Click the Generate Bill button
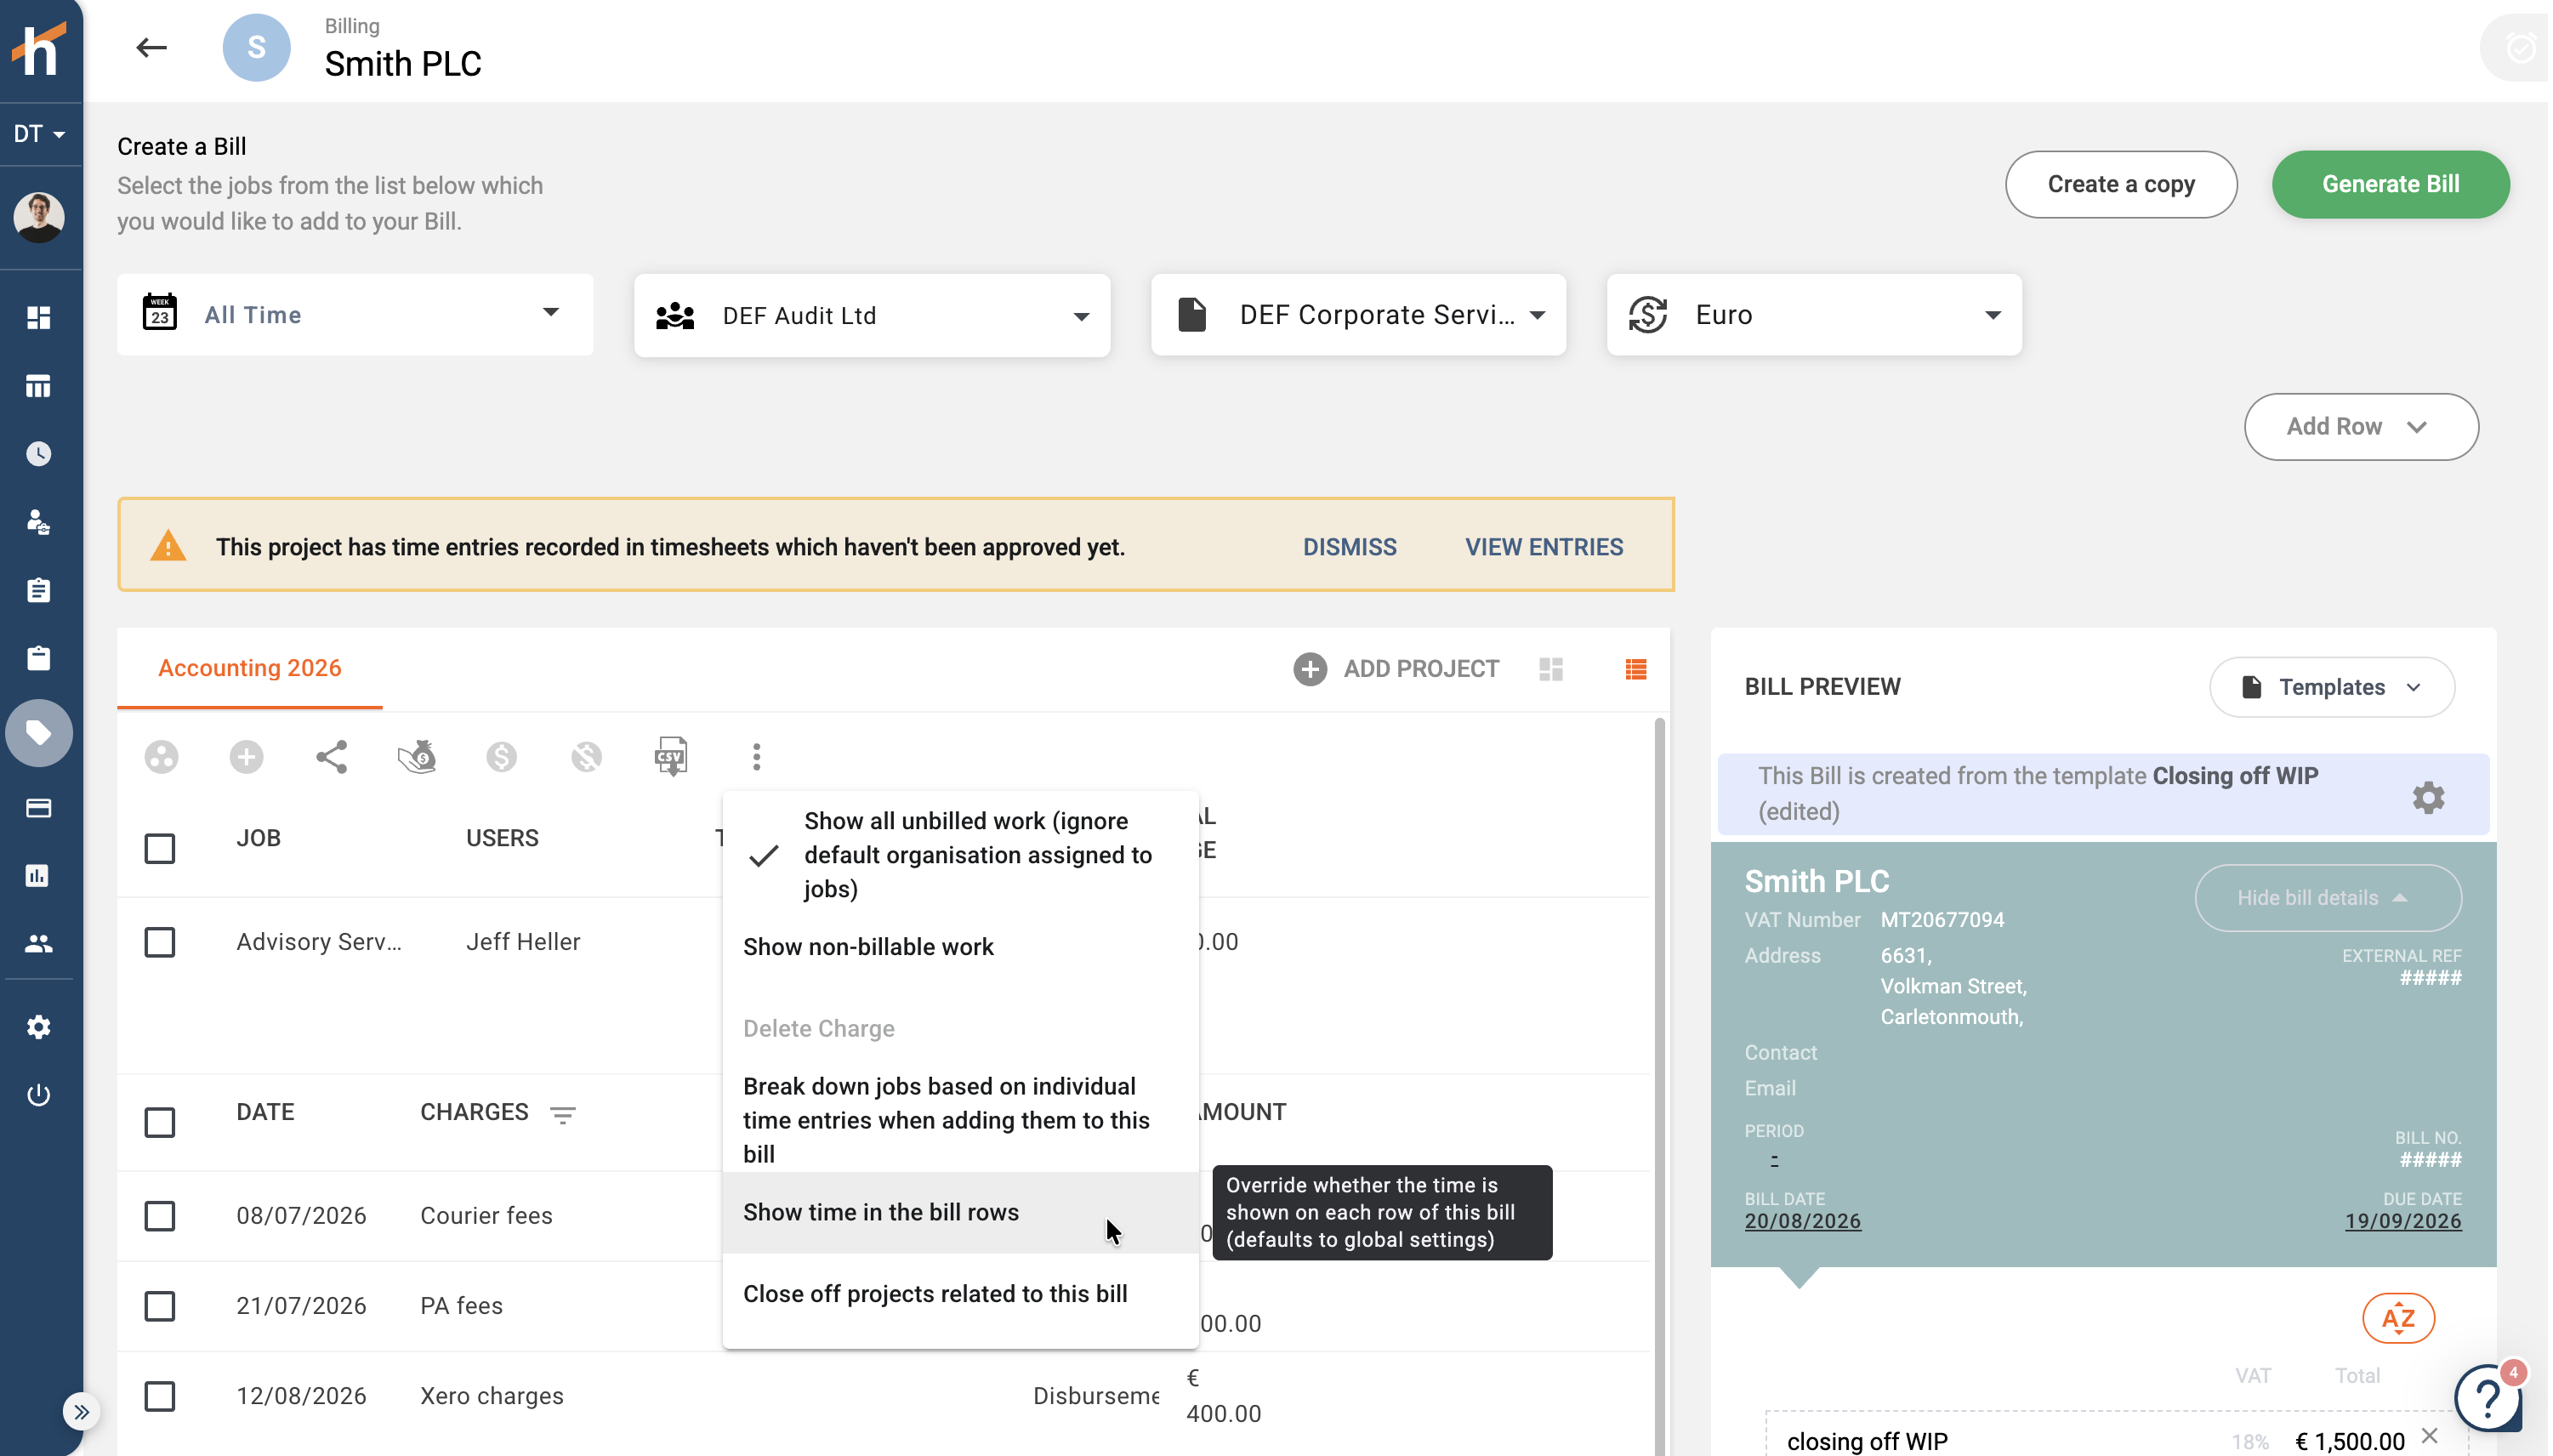2553x1456 pixels. [2390, 184]
